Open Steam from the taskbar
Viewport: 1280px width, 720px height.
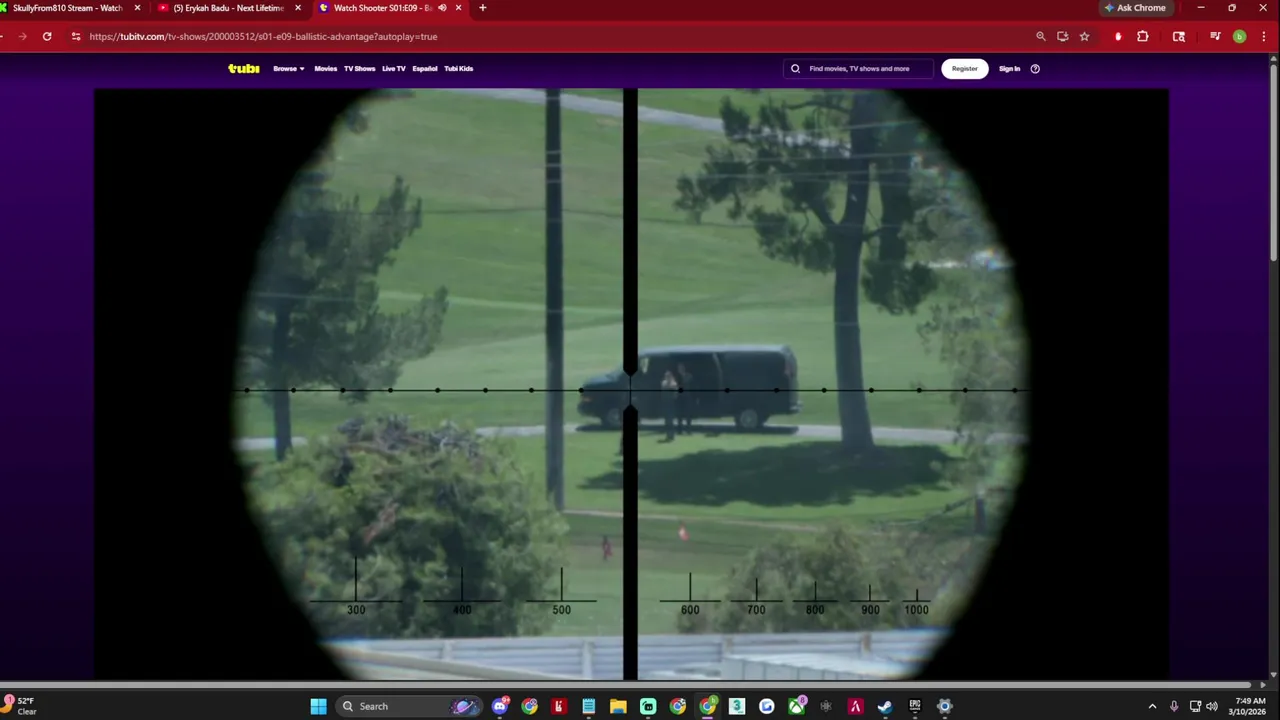click(x=885, y=706)
